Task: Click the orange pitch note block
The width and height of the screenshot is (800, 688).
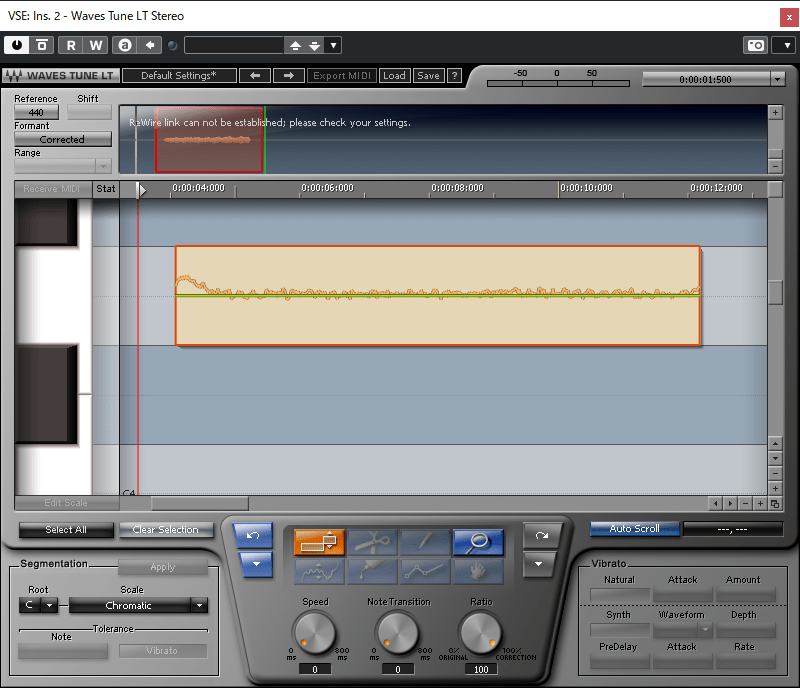Action: tap(438, 296)
